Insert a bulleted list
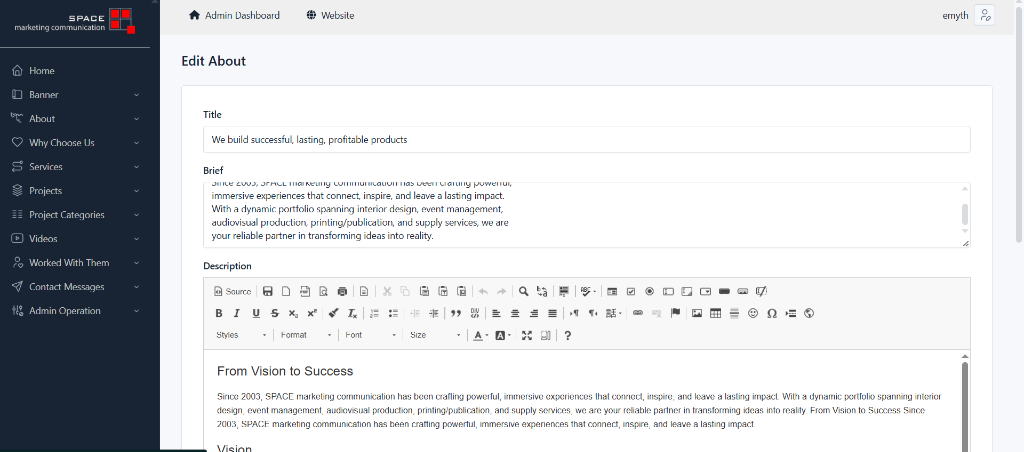1024x452 pixels. pyautogui.click(x=393, y=314)
